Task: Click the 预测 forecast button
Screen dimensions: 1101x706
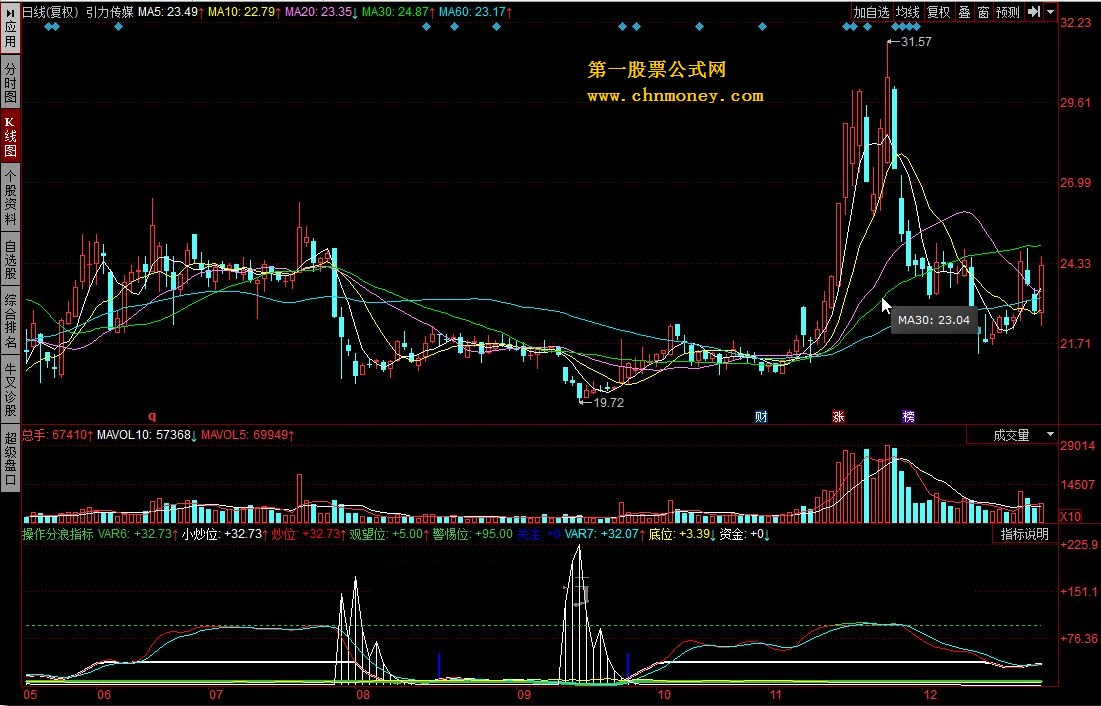Action: coord(1008,12)
